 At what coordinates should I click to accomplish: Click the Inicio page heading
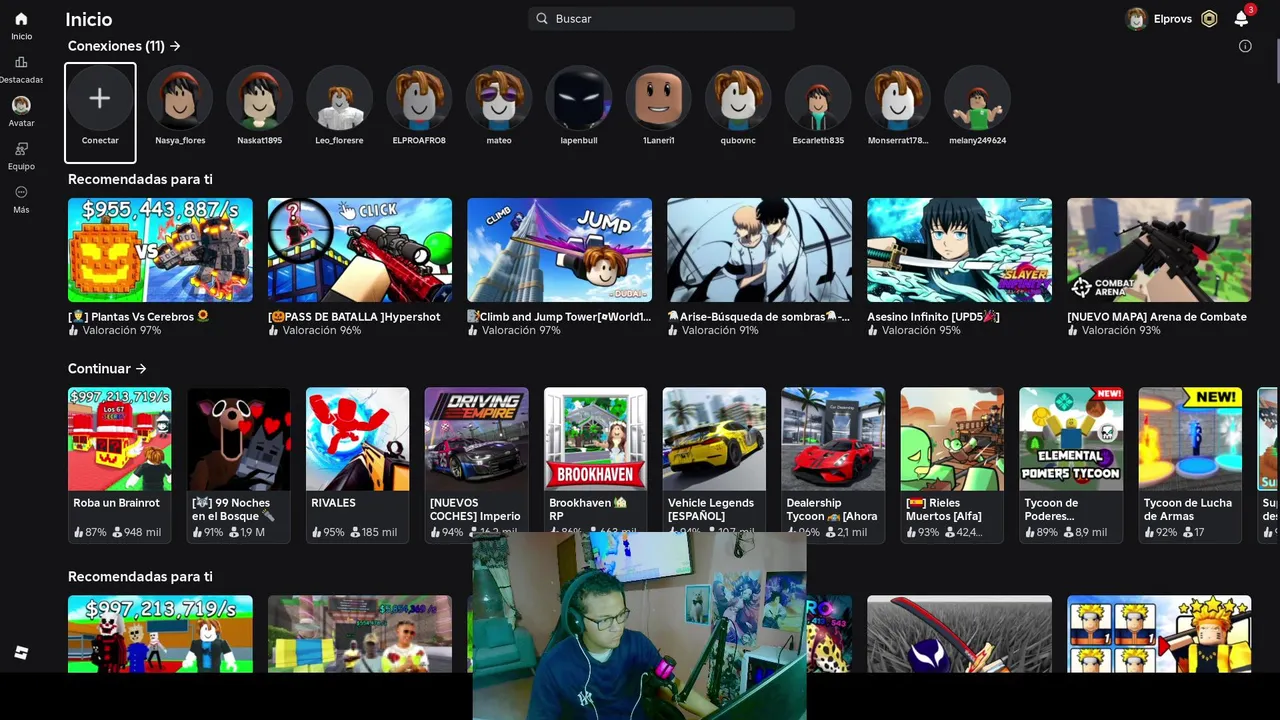(x=89, y=19)
